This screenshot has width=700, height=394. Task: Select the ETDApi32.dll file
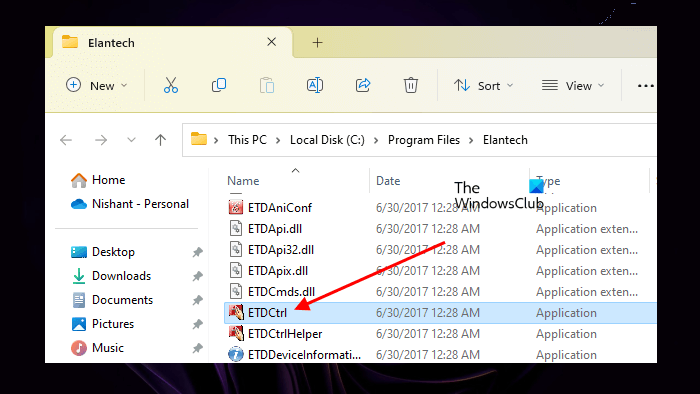281,250
